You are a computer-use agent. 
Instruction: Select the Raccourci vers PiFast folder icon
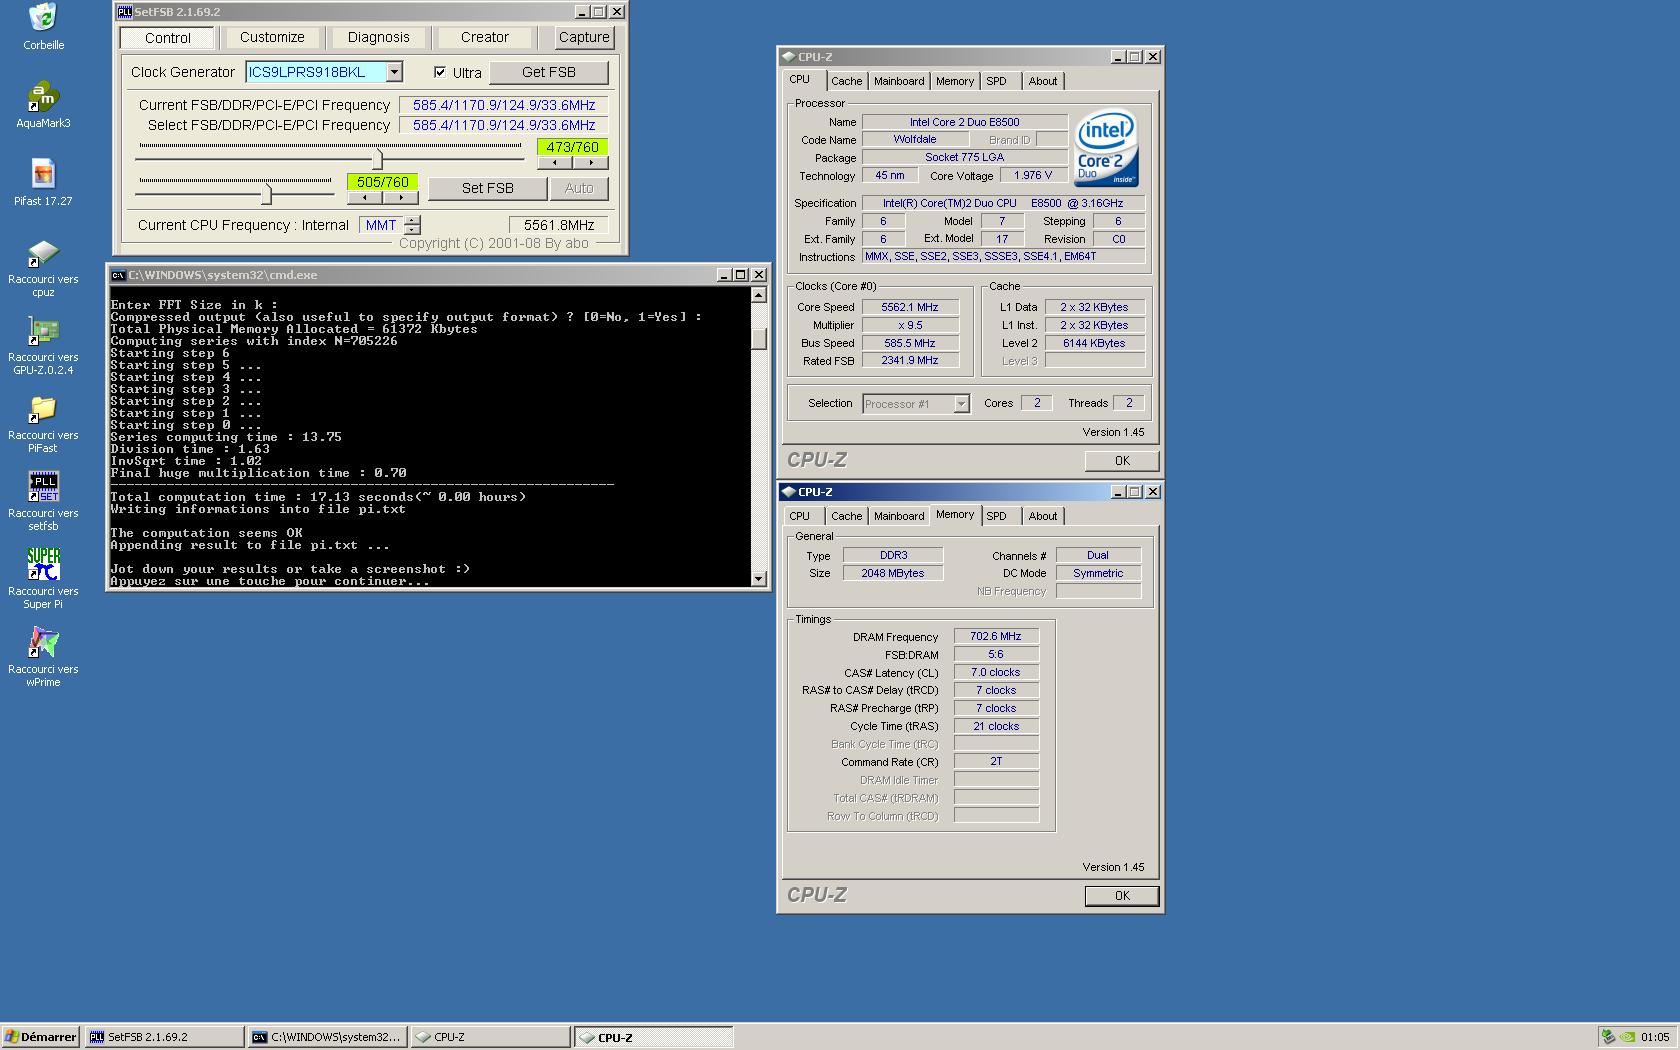click(43, 408)
